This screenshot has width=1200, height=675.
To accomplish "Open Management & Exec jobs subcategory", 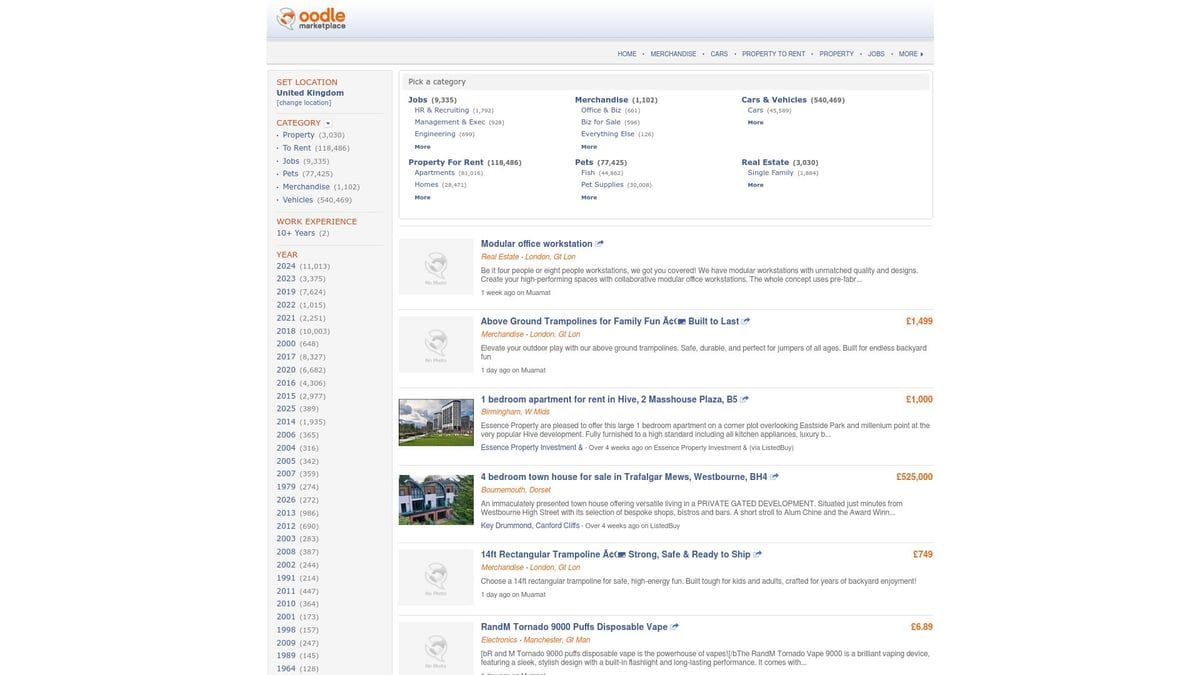I will coord(450,122).
